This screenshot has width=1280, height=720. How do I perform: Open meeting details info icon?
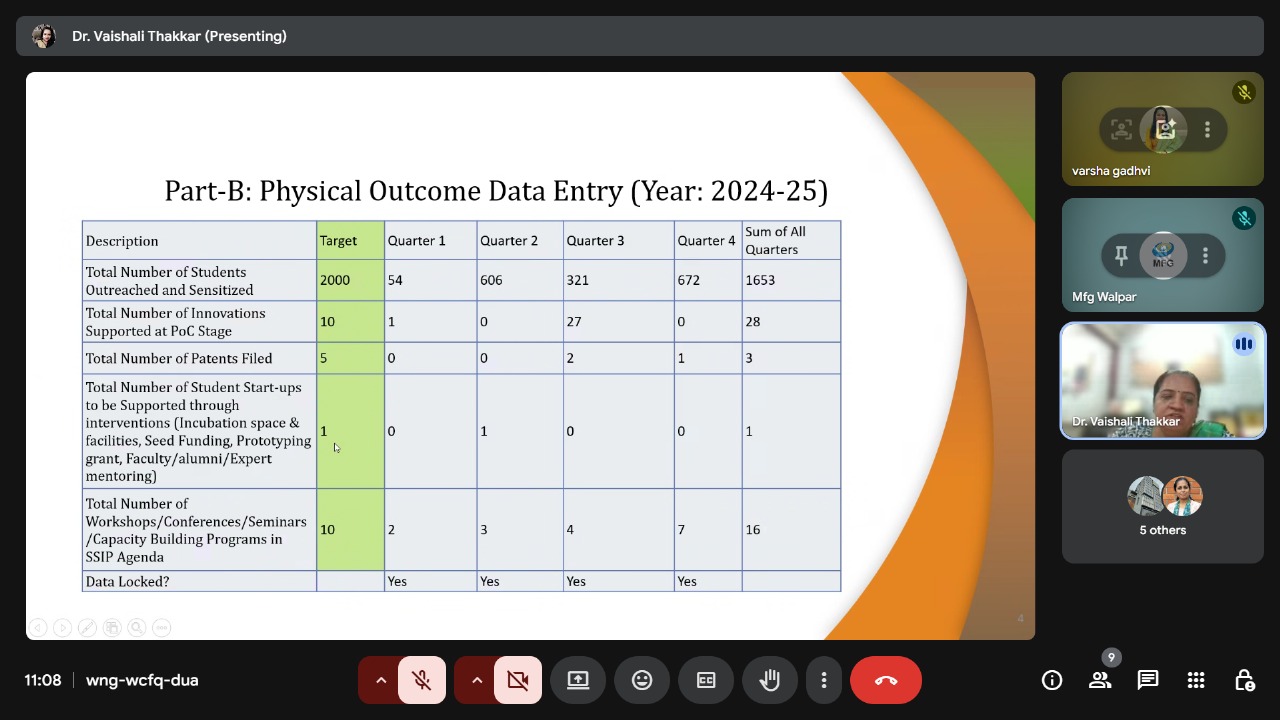point(1052,680)
